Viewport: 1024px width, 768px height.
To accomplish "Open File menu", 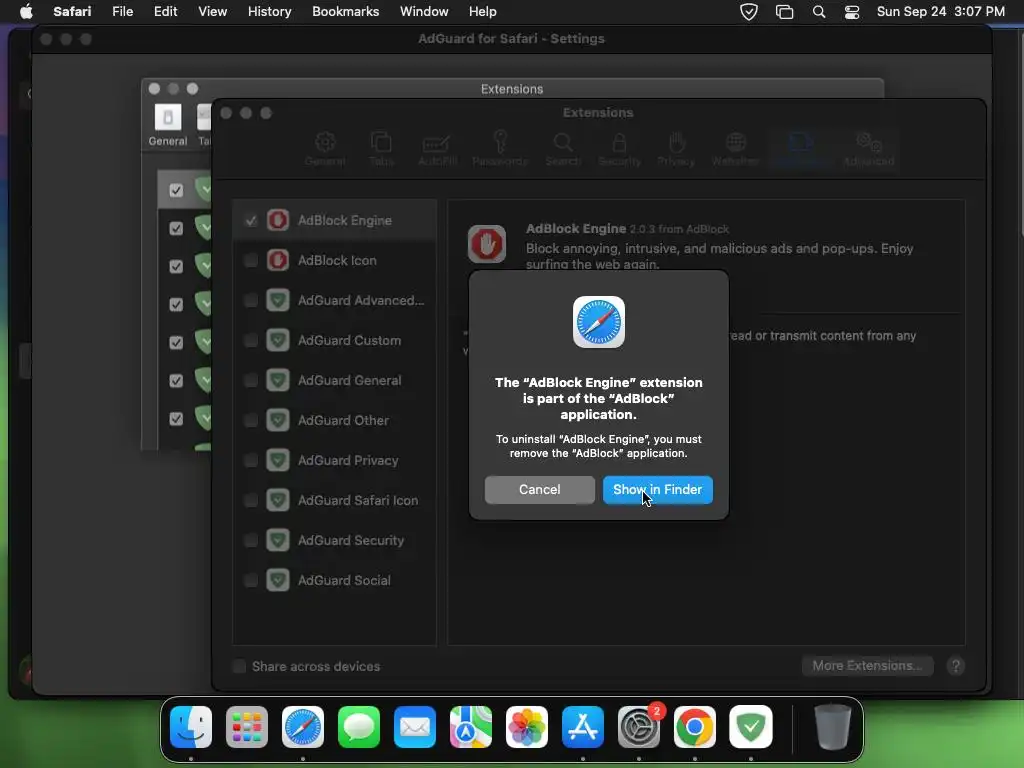I will pyautogui.click(x=122, y=12).
